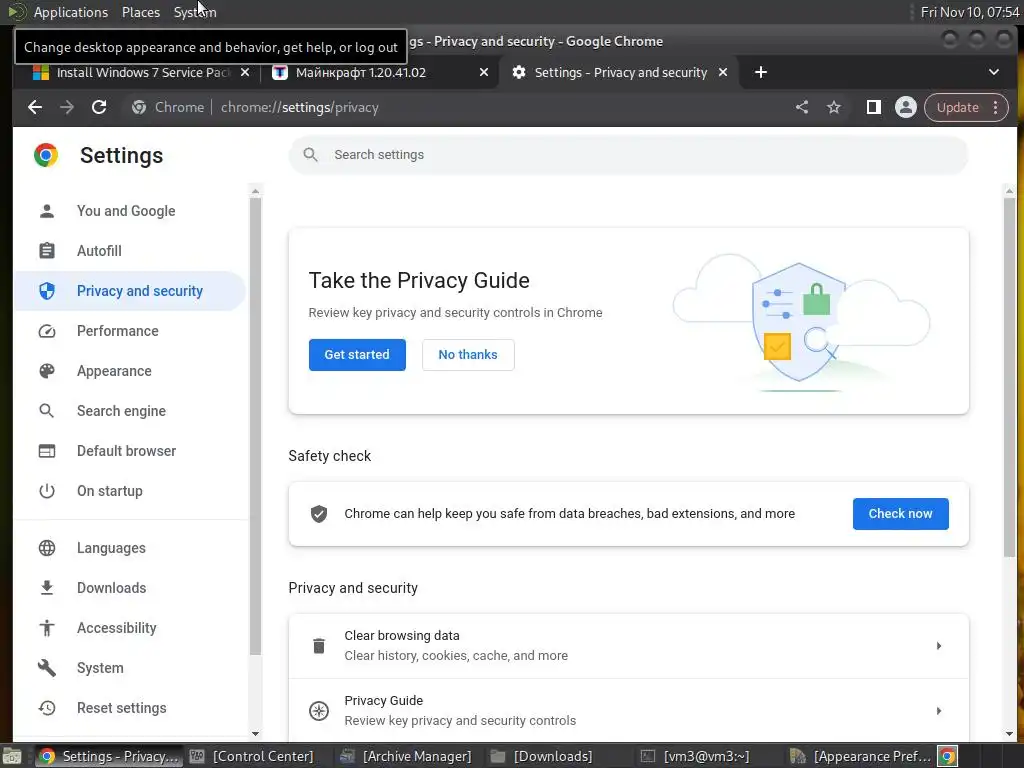Bookmark this page with the star icon
Image resolution: width=1024 pixels, height=768 pixels.
point(834,107)
